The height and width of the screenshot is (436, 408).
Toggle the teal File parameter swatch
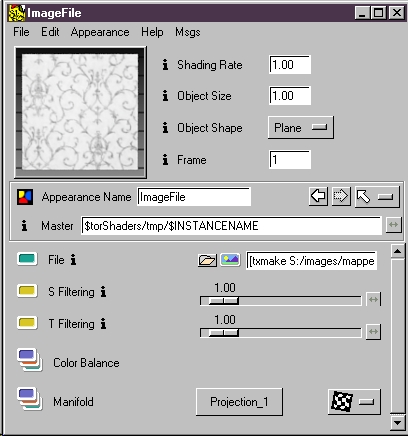tap(27, 259)
